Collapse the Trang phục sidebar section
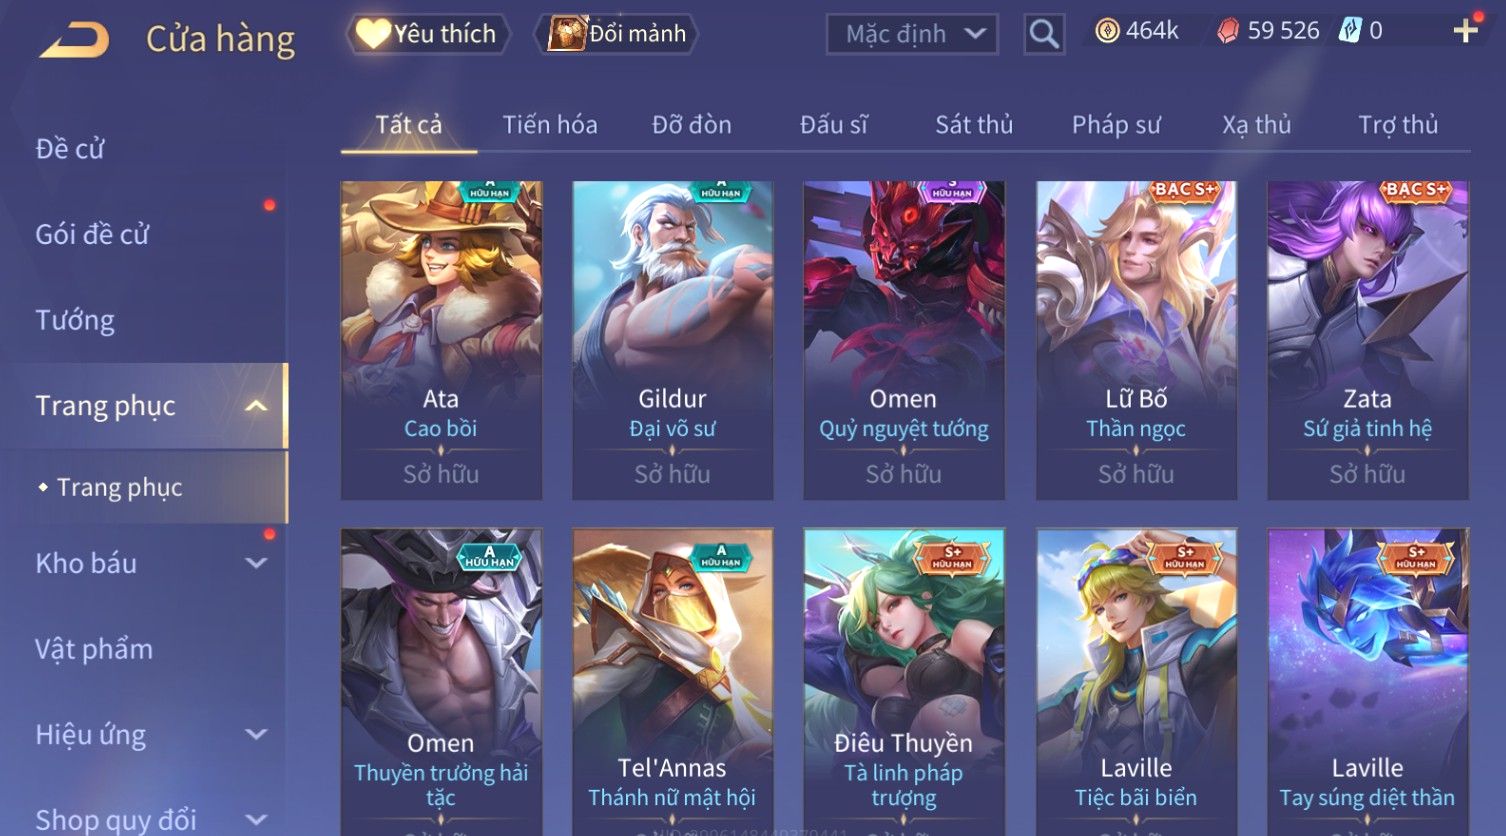This screenshot has width=1506, height=836. pyautogui.click(x=256, y=406)
